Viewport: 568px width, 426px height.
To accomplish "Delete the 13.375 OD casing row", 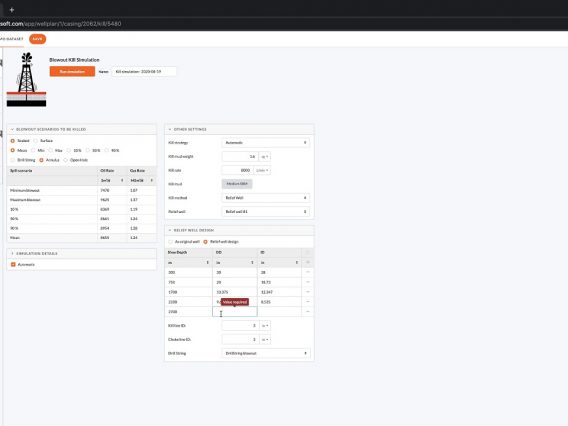I will (308, 292).
